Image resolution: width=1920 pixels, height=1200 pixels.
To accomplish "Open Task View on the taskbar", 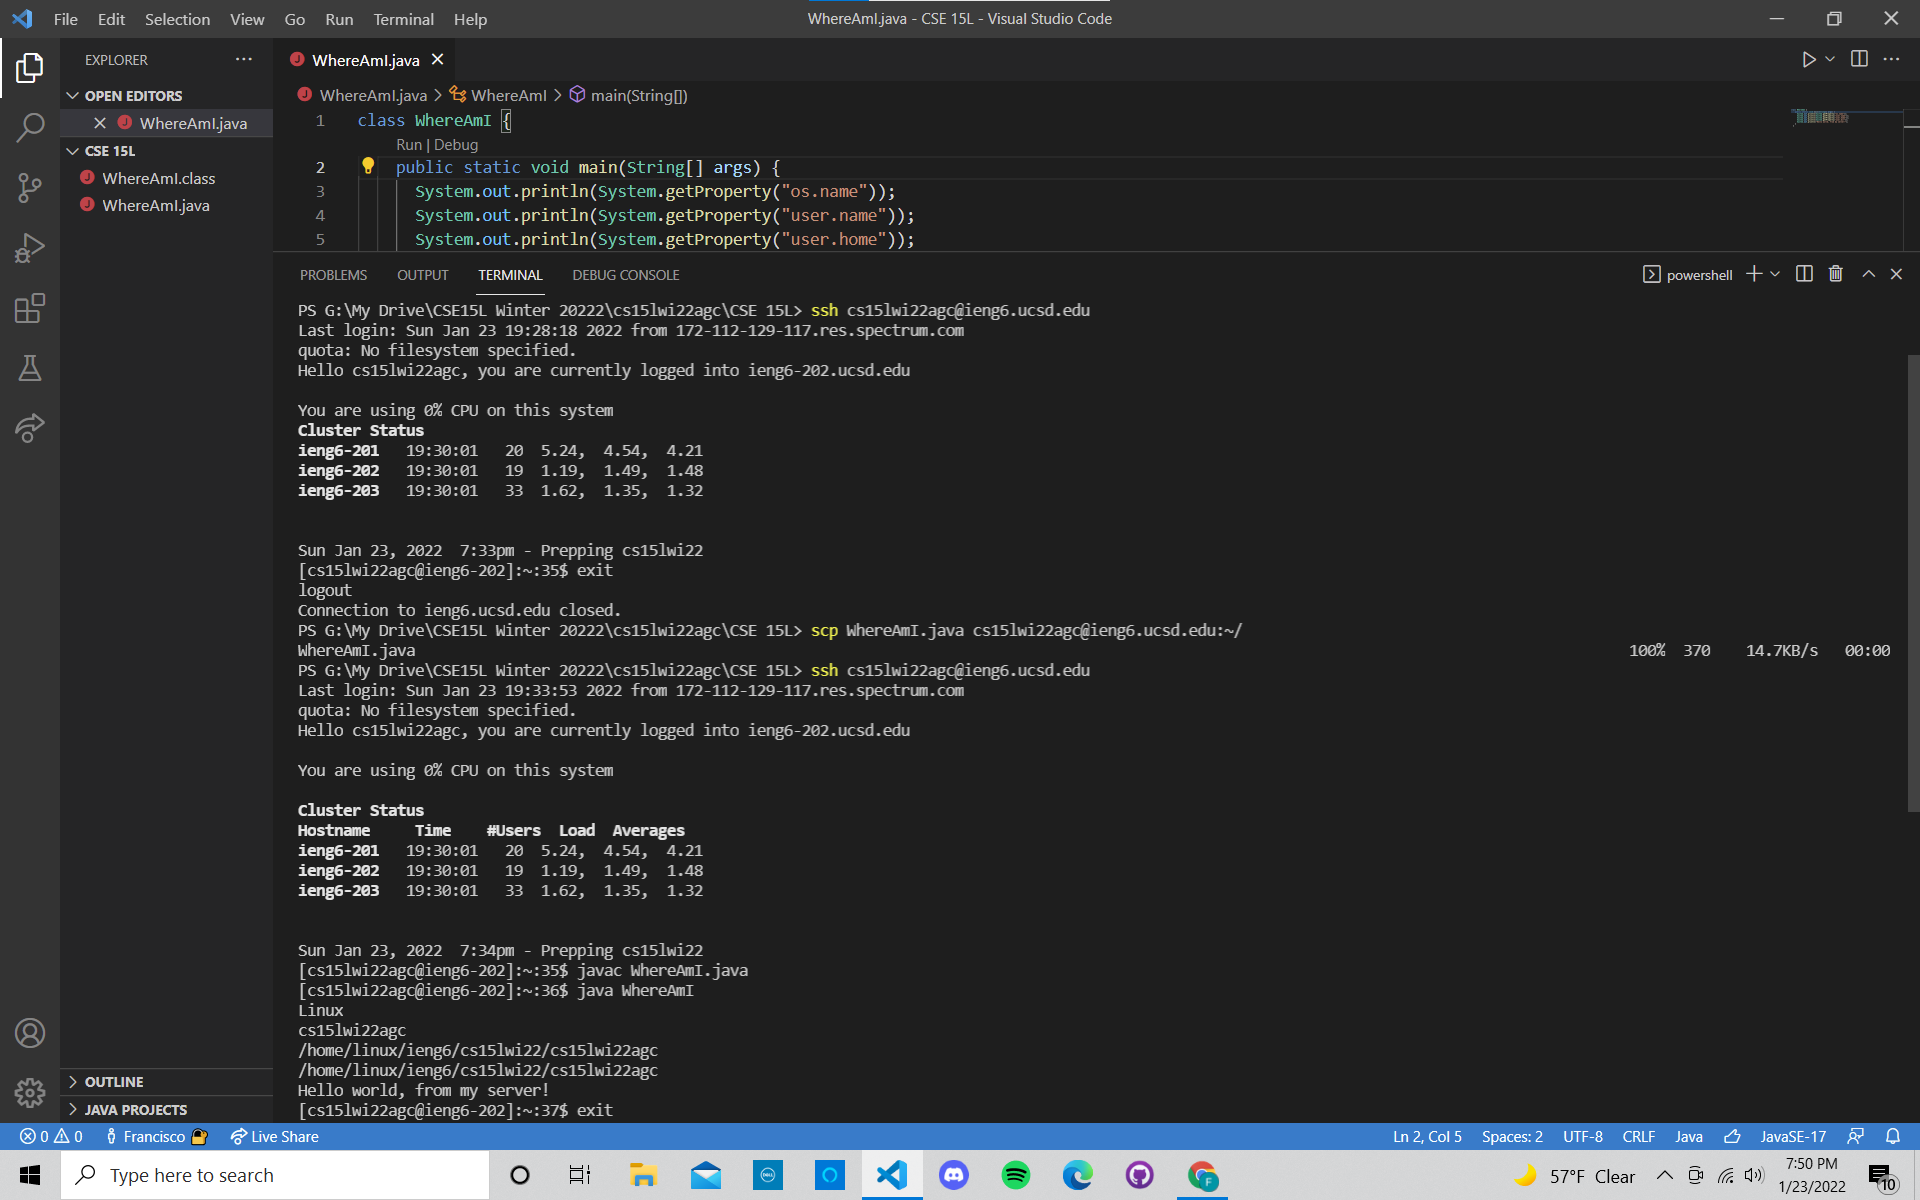I will 580,1175.
